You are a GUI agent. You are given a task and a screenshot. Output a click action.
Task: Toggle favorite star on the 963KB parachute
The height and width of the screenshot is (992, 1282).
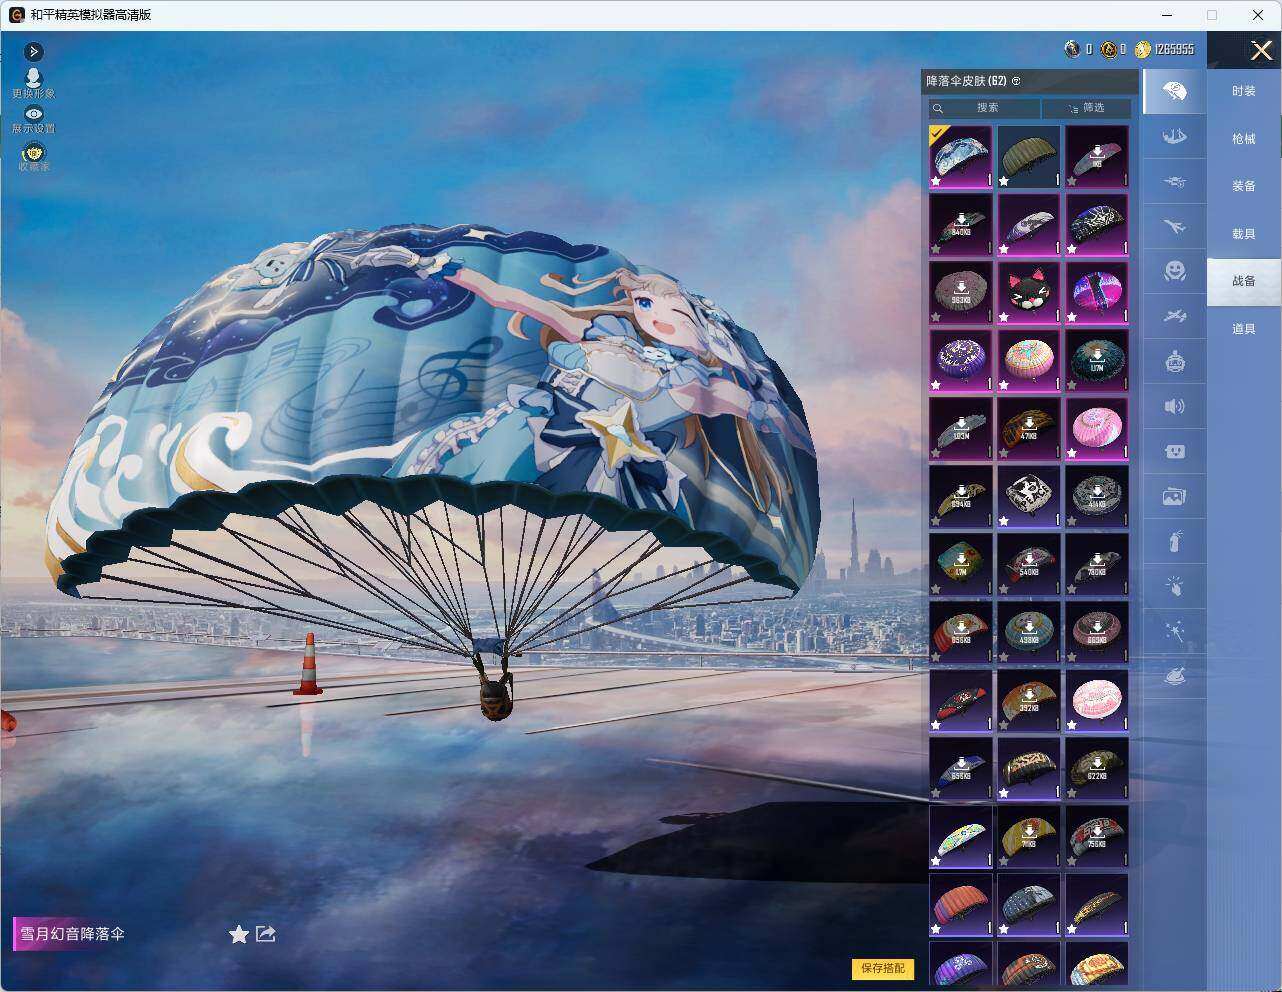point(936,317)
